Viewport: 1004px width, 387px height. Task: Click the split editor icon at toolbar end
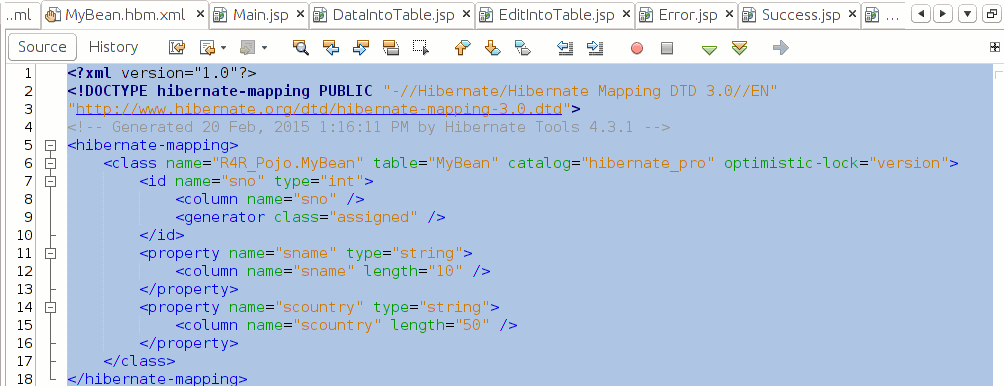click(x=994, y=47)
